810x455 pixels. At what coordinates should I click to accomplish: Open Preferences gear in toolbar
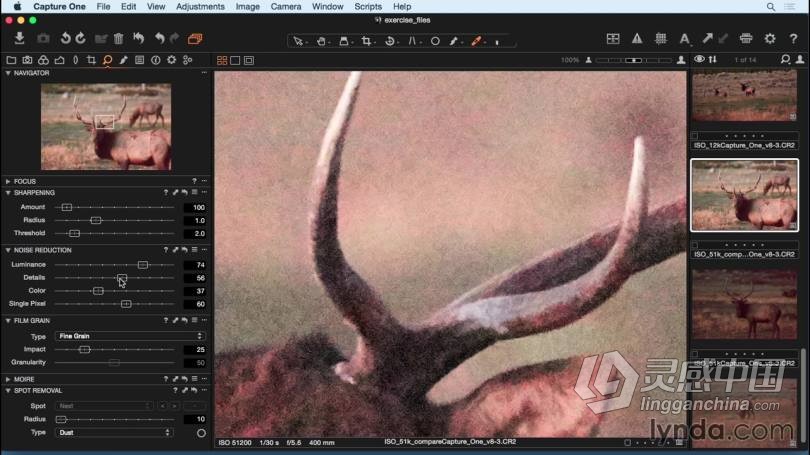(770, 39)
